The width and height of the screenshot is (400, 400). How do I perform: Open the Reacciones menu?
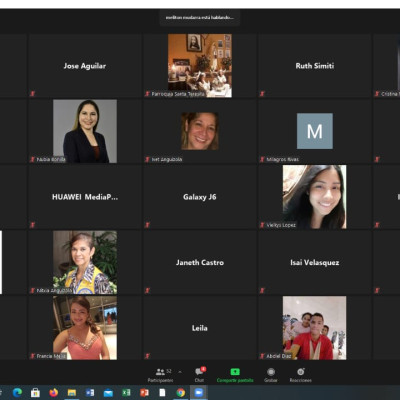(301, 375)
